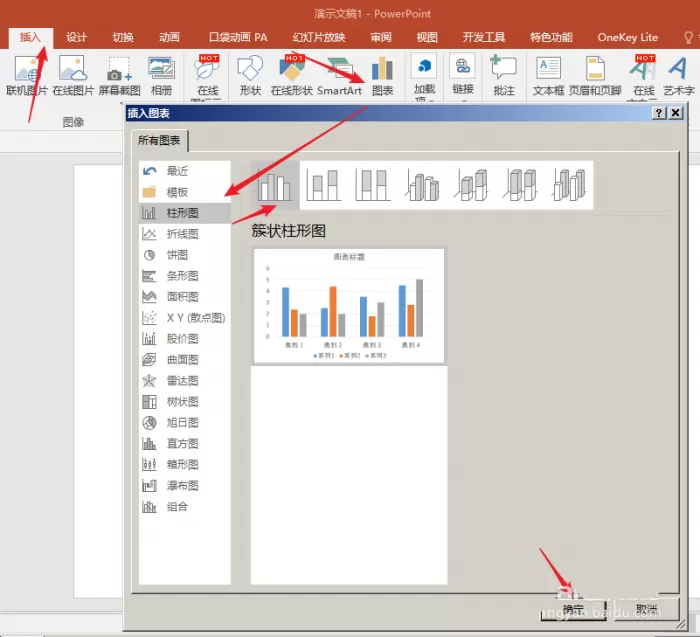The height and width of the screenshot is (637, 700).
Task: Choose 面积图 area chart category
Action: click(x=185, y=297)
